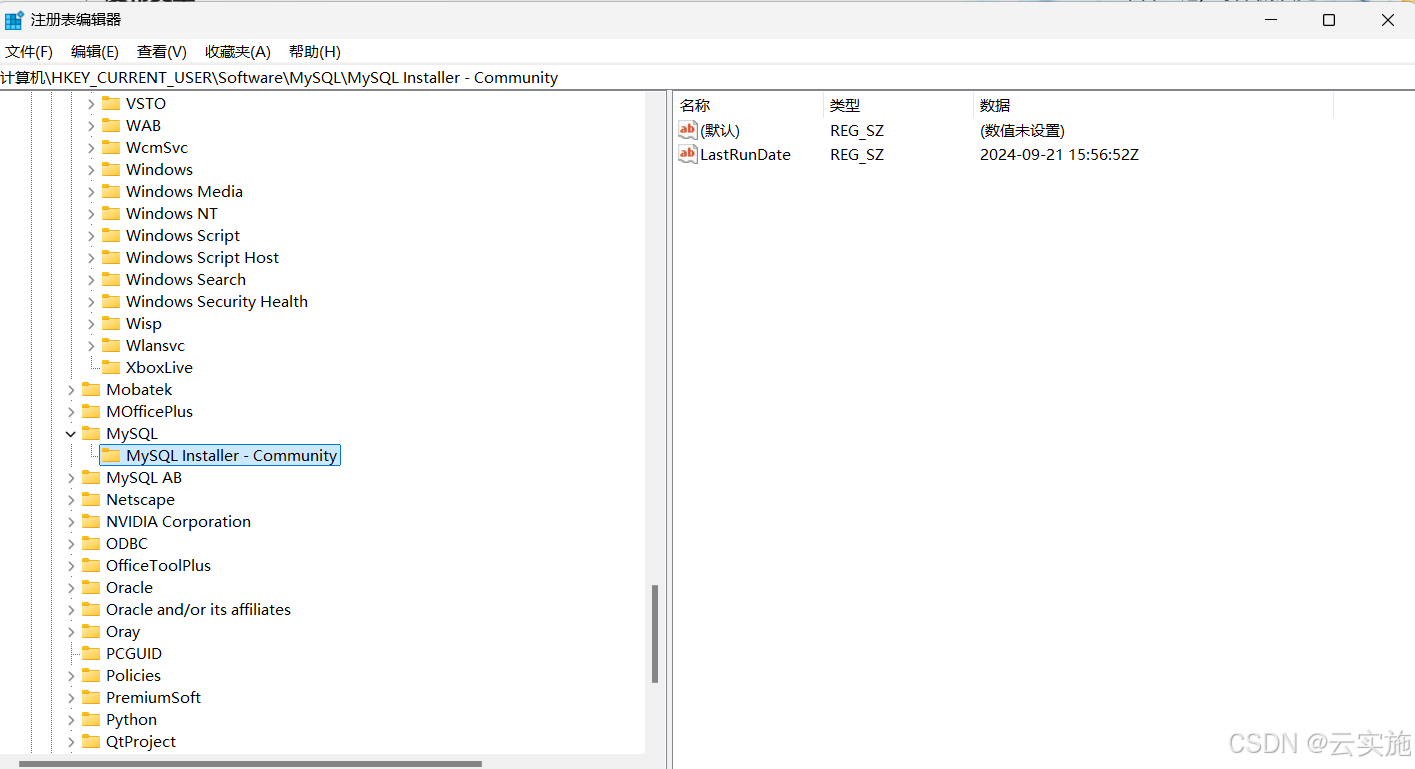Click the VSTO folder icon
This screenshot has height=769, width=1415.
111,104
